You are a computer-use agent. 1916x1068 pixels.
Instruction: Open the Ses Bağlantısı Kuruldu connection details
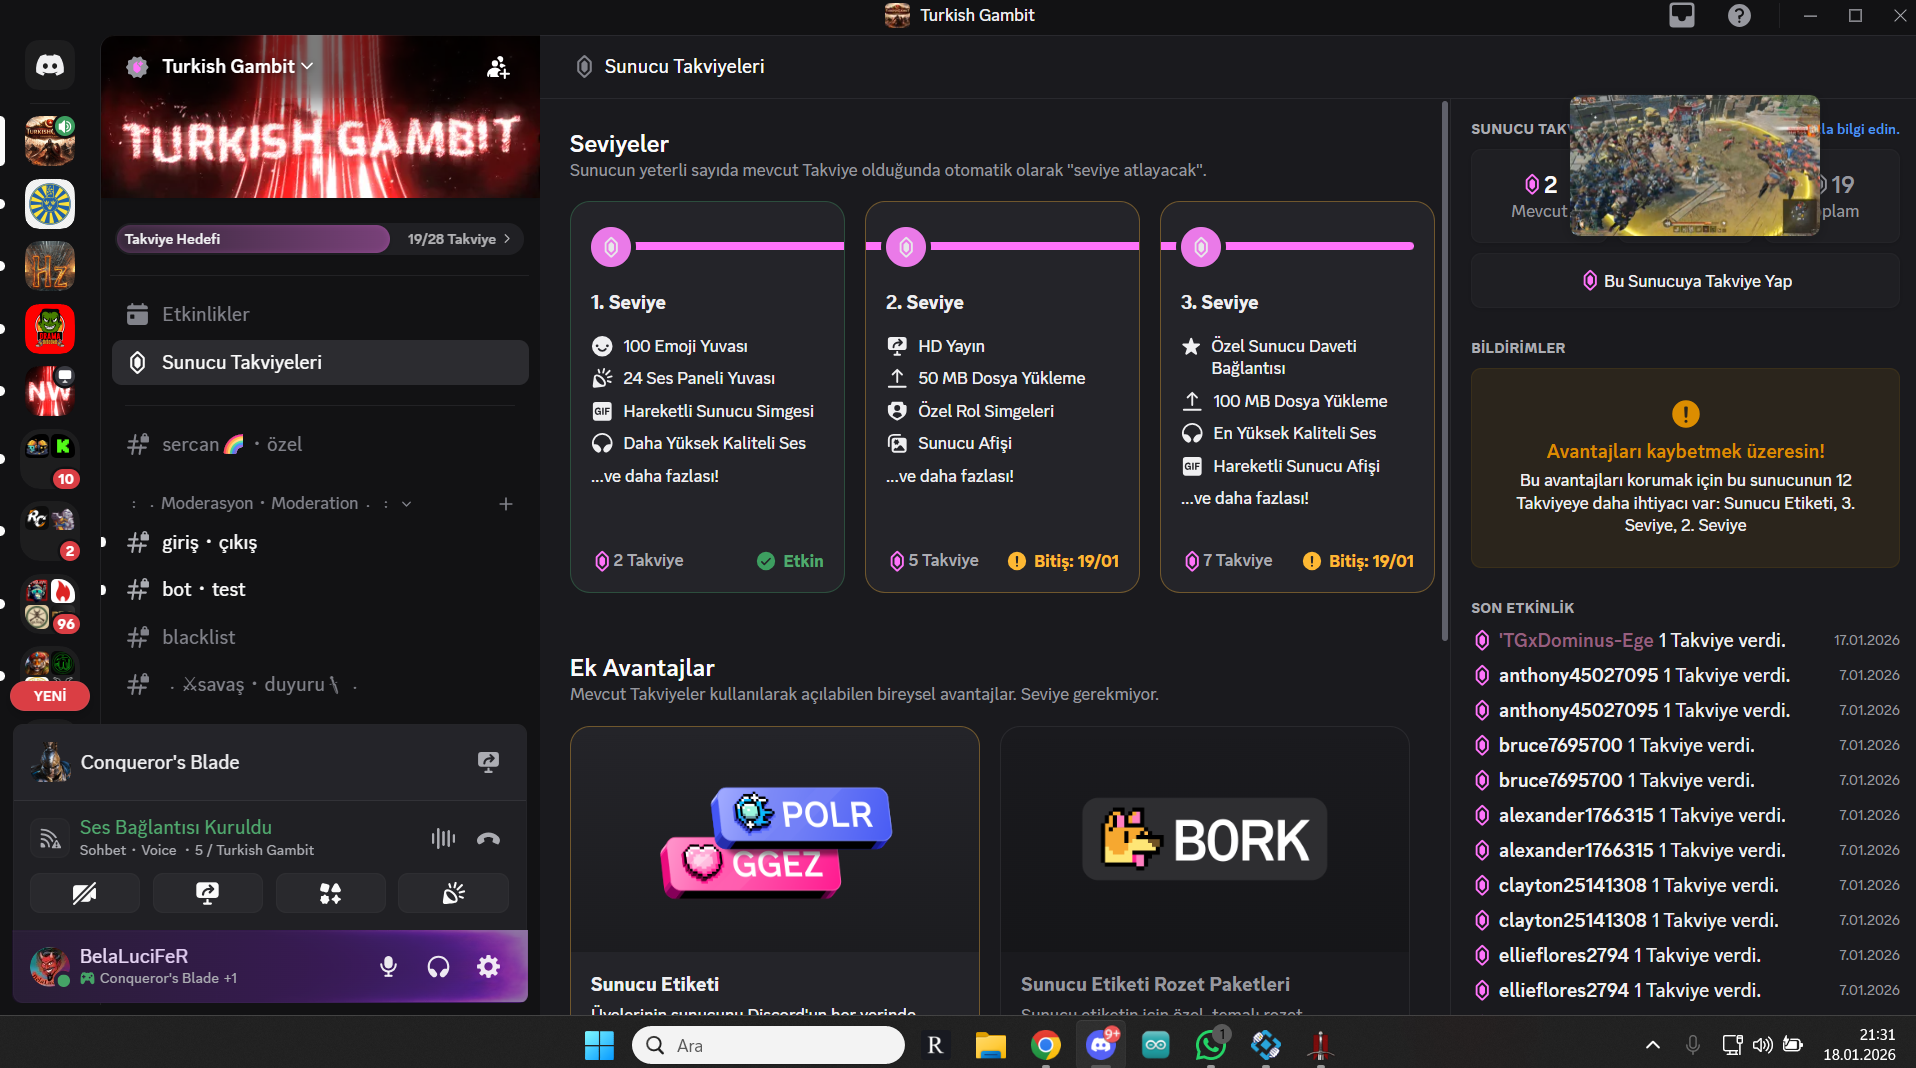click(x=176, y=827)
